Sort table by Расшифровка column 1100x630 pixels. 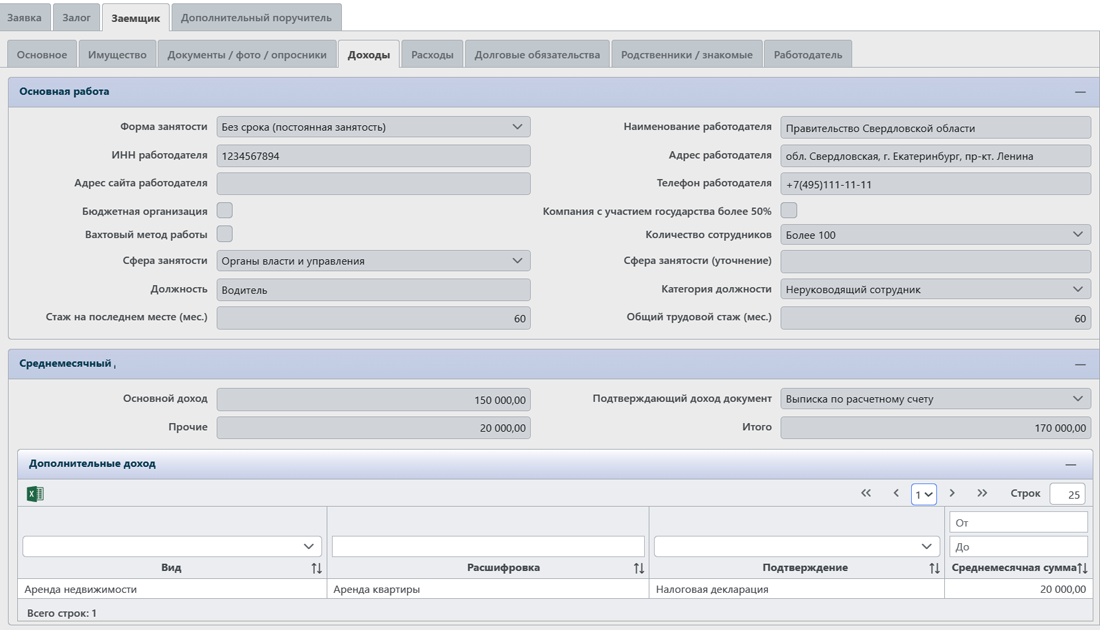coord(639,568)
